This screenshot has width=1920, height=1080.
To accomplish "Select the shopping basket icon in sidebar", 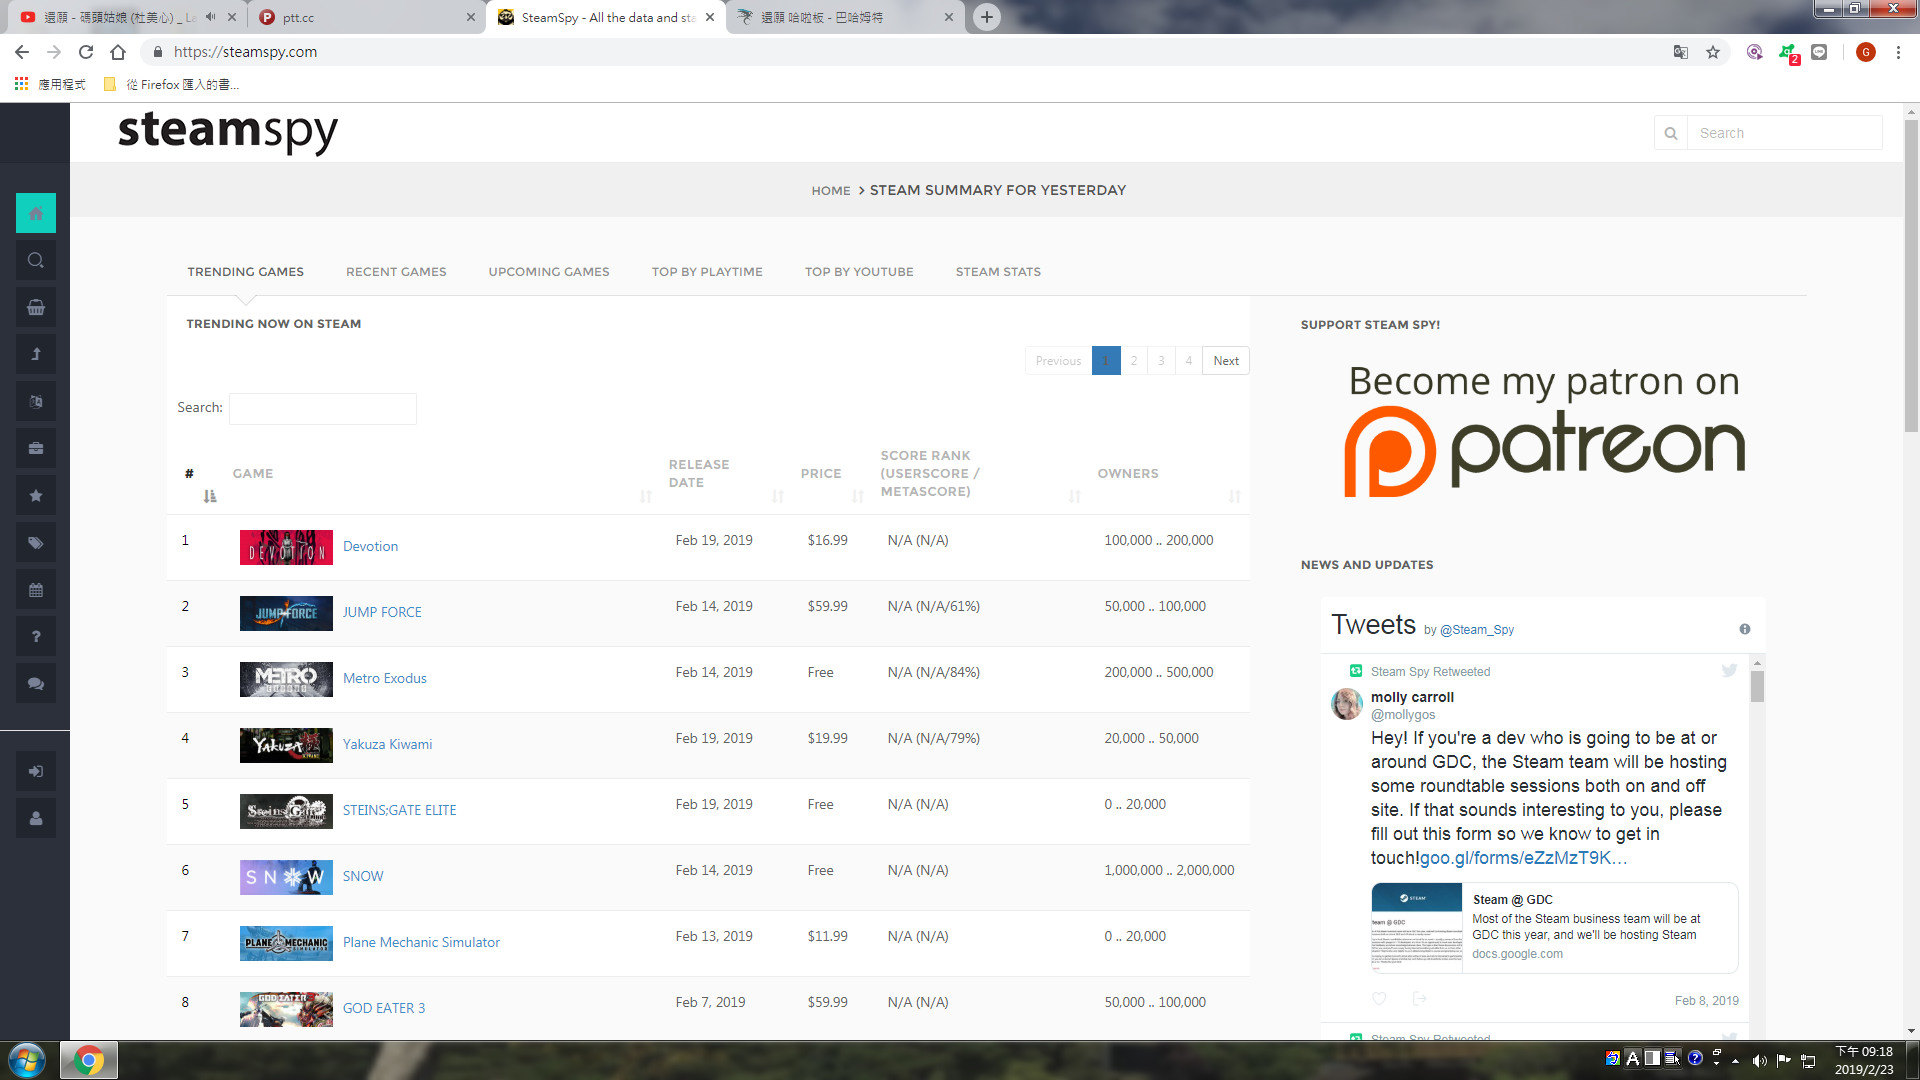I will [36, 307].
